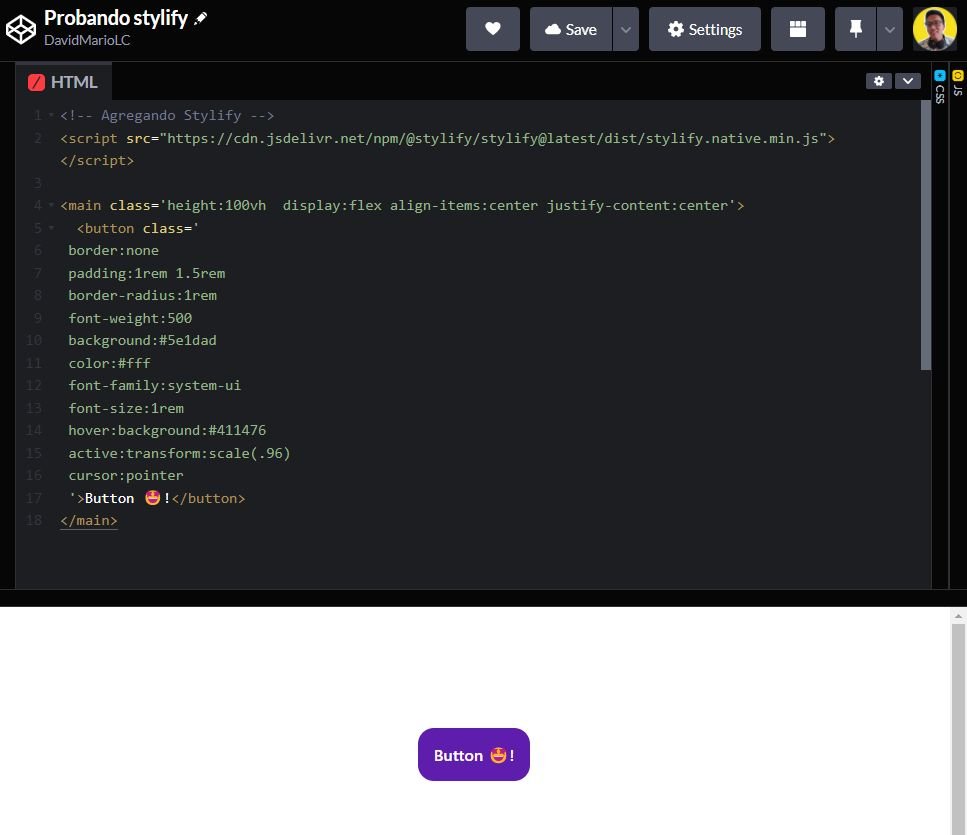Screen dimensions: 967x835
Task: Click the Agregando Stylify comment
Action: click(x=167, y=115)
